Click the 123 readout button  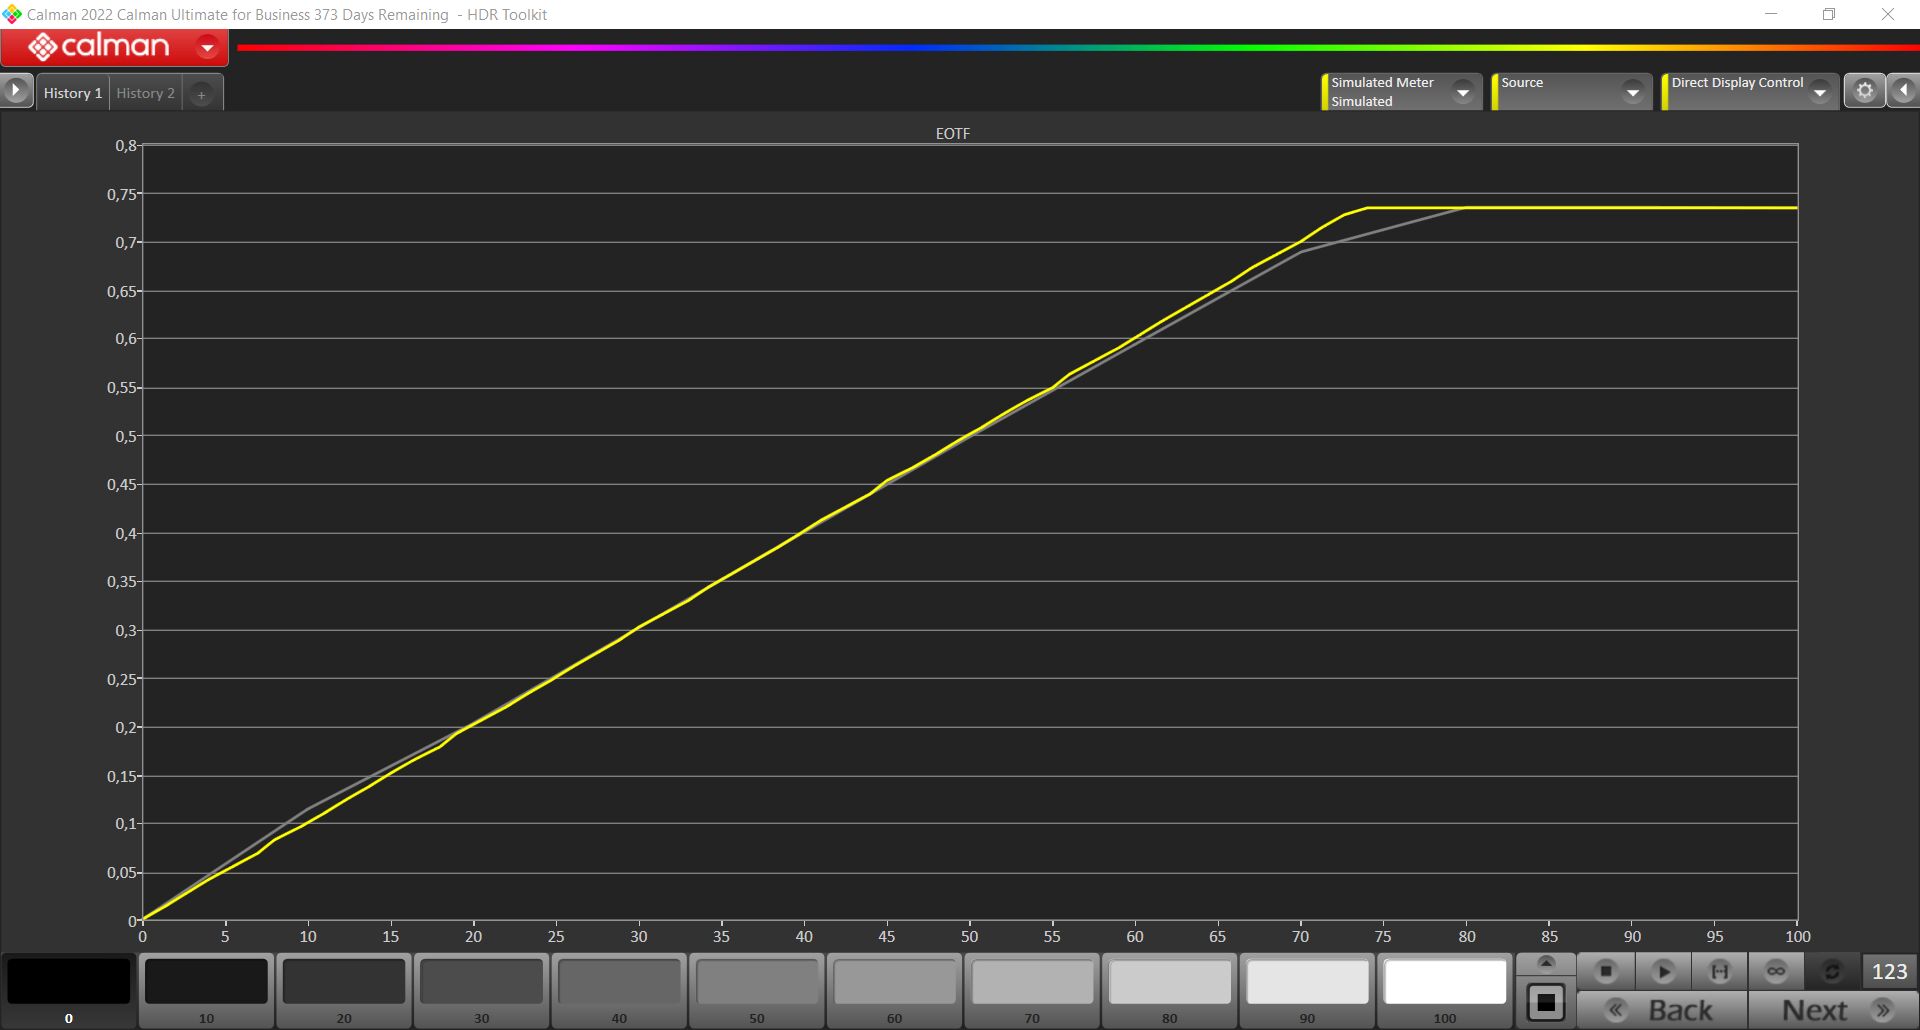click(1889, 971)
